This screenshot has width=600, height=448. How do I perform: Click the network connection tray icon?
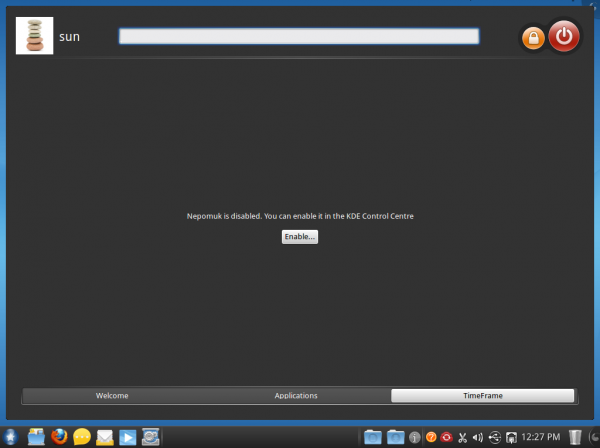[x=511, y=437]
